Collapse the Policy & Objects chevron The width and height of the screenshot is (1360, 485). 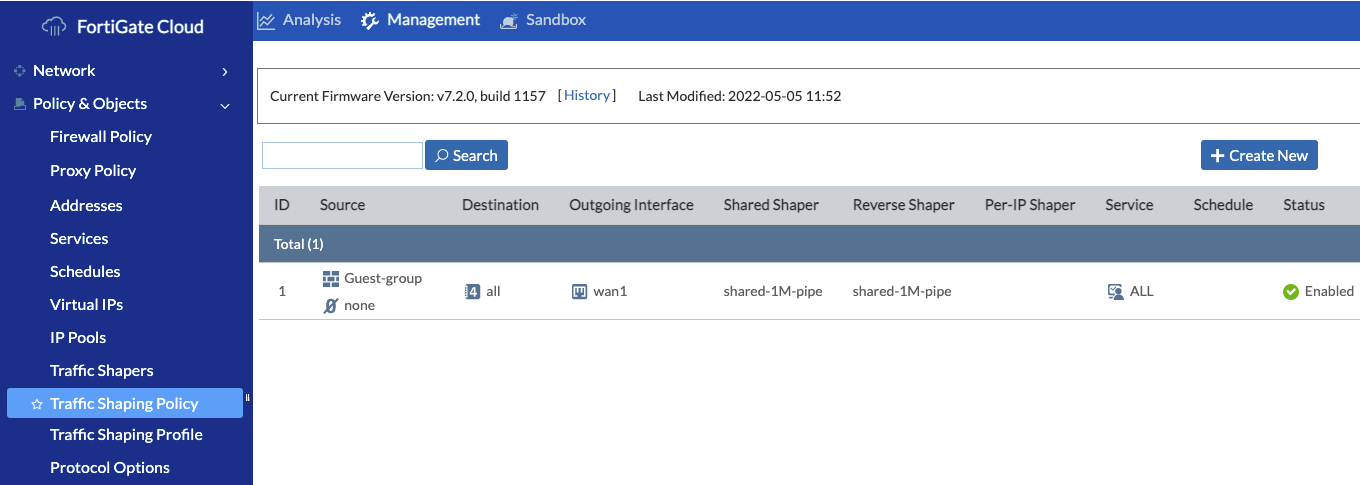[225, 105]
